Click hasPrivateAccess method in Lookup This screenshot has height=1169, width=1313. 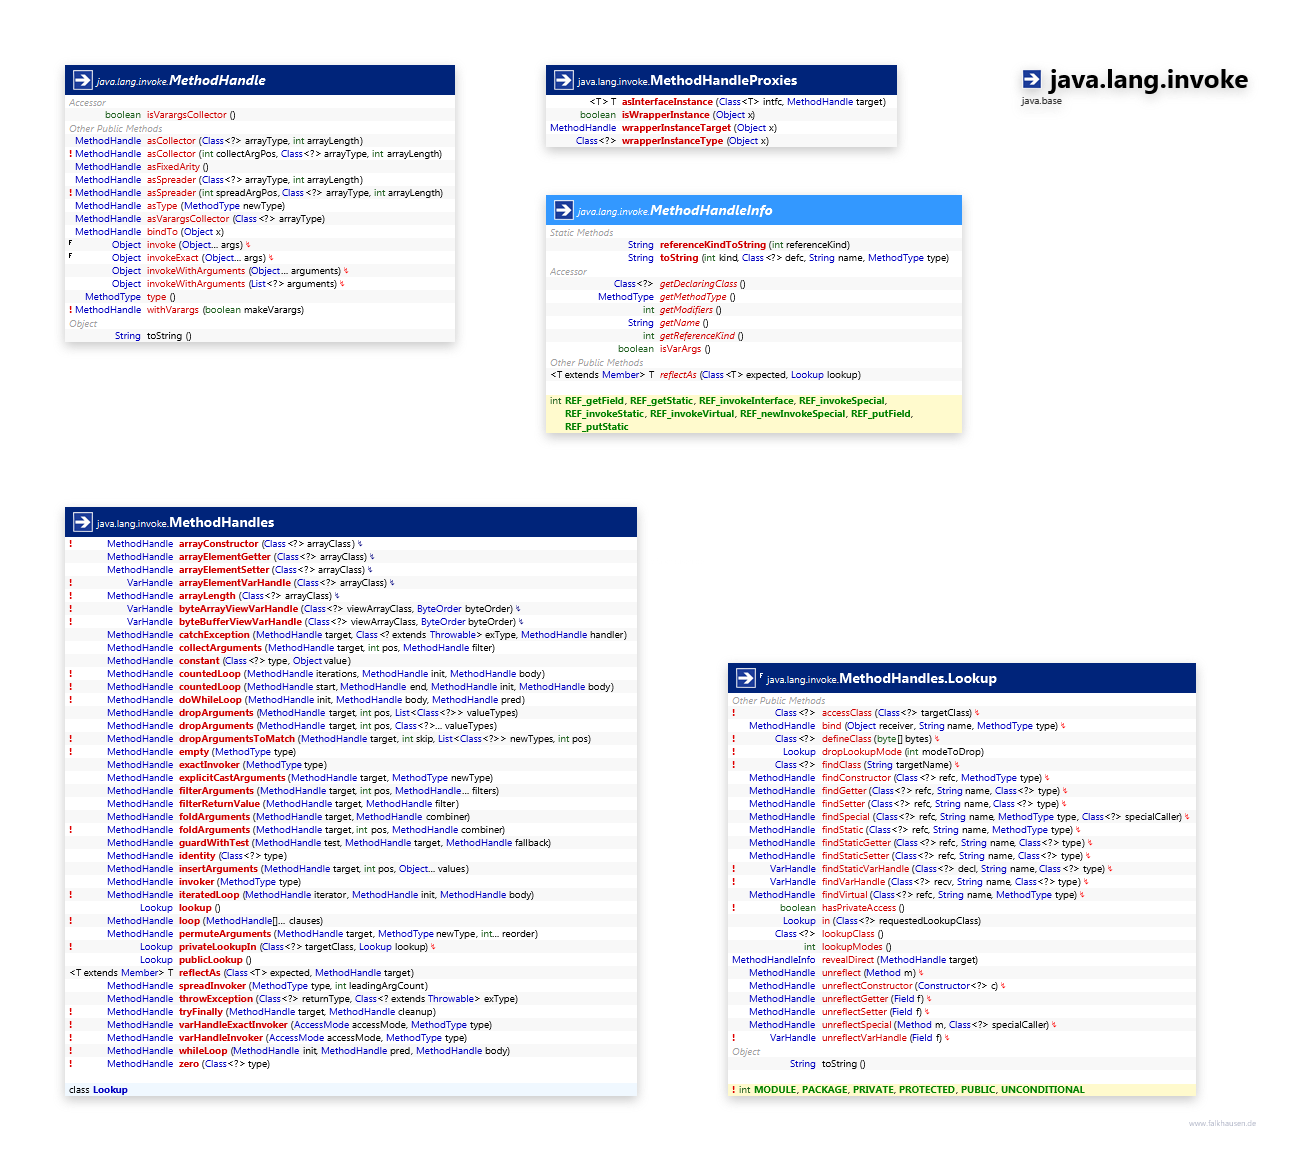click(859, 908)
